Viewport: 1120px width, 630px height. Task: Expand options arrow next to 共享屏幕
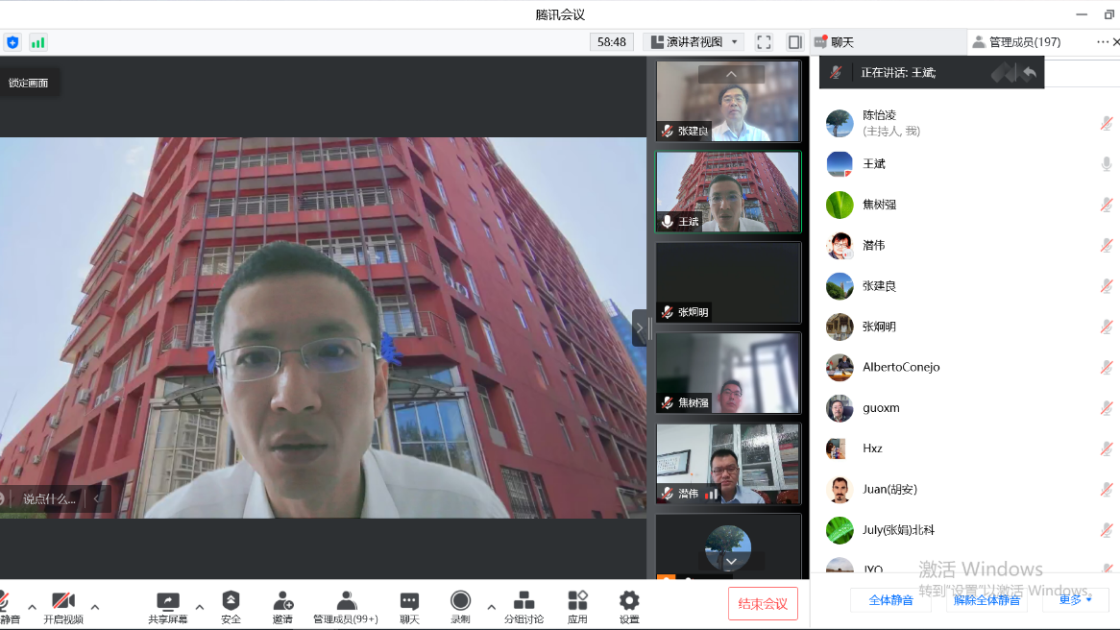(x=199, y=607)
